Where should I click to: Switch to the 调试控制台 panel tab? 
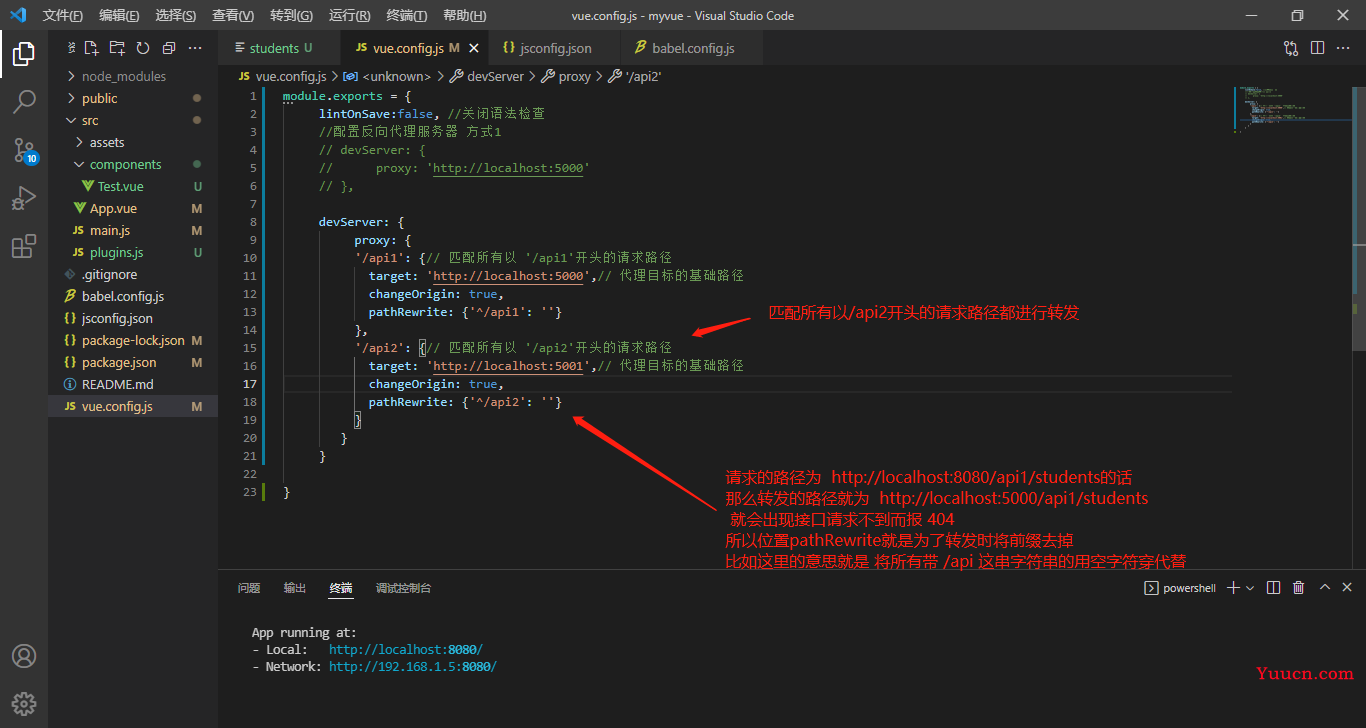click(x=403, y=588)
